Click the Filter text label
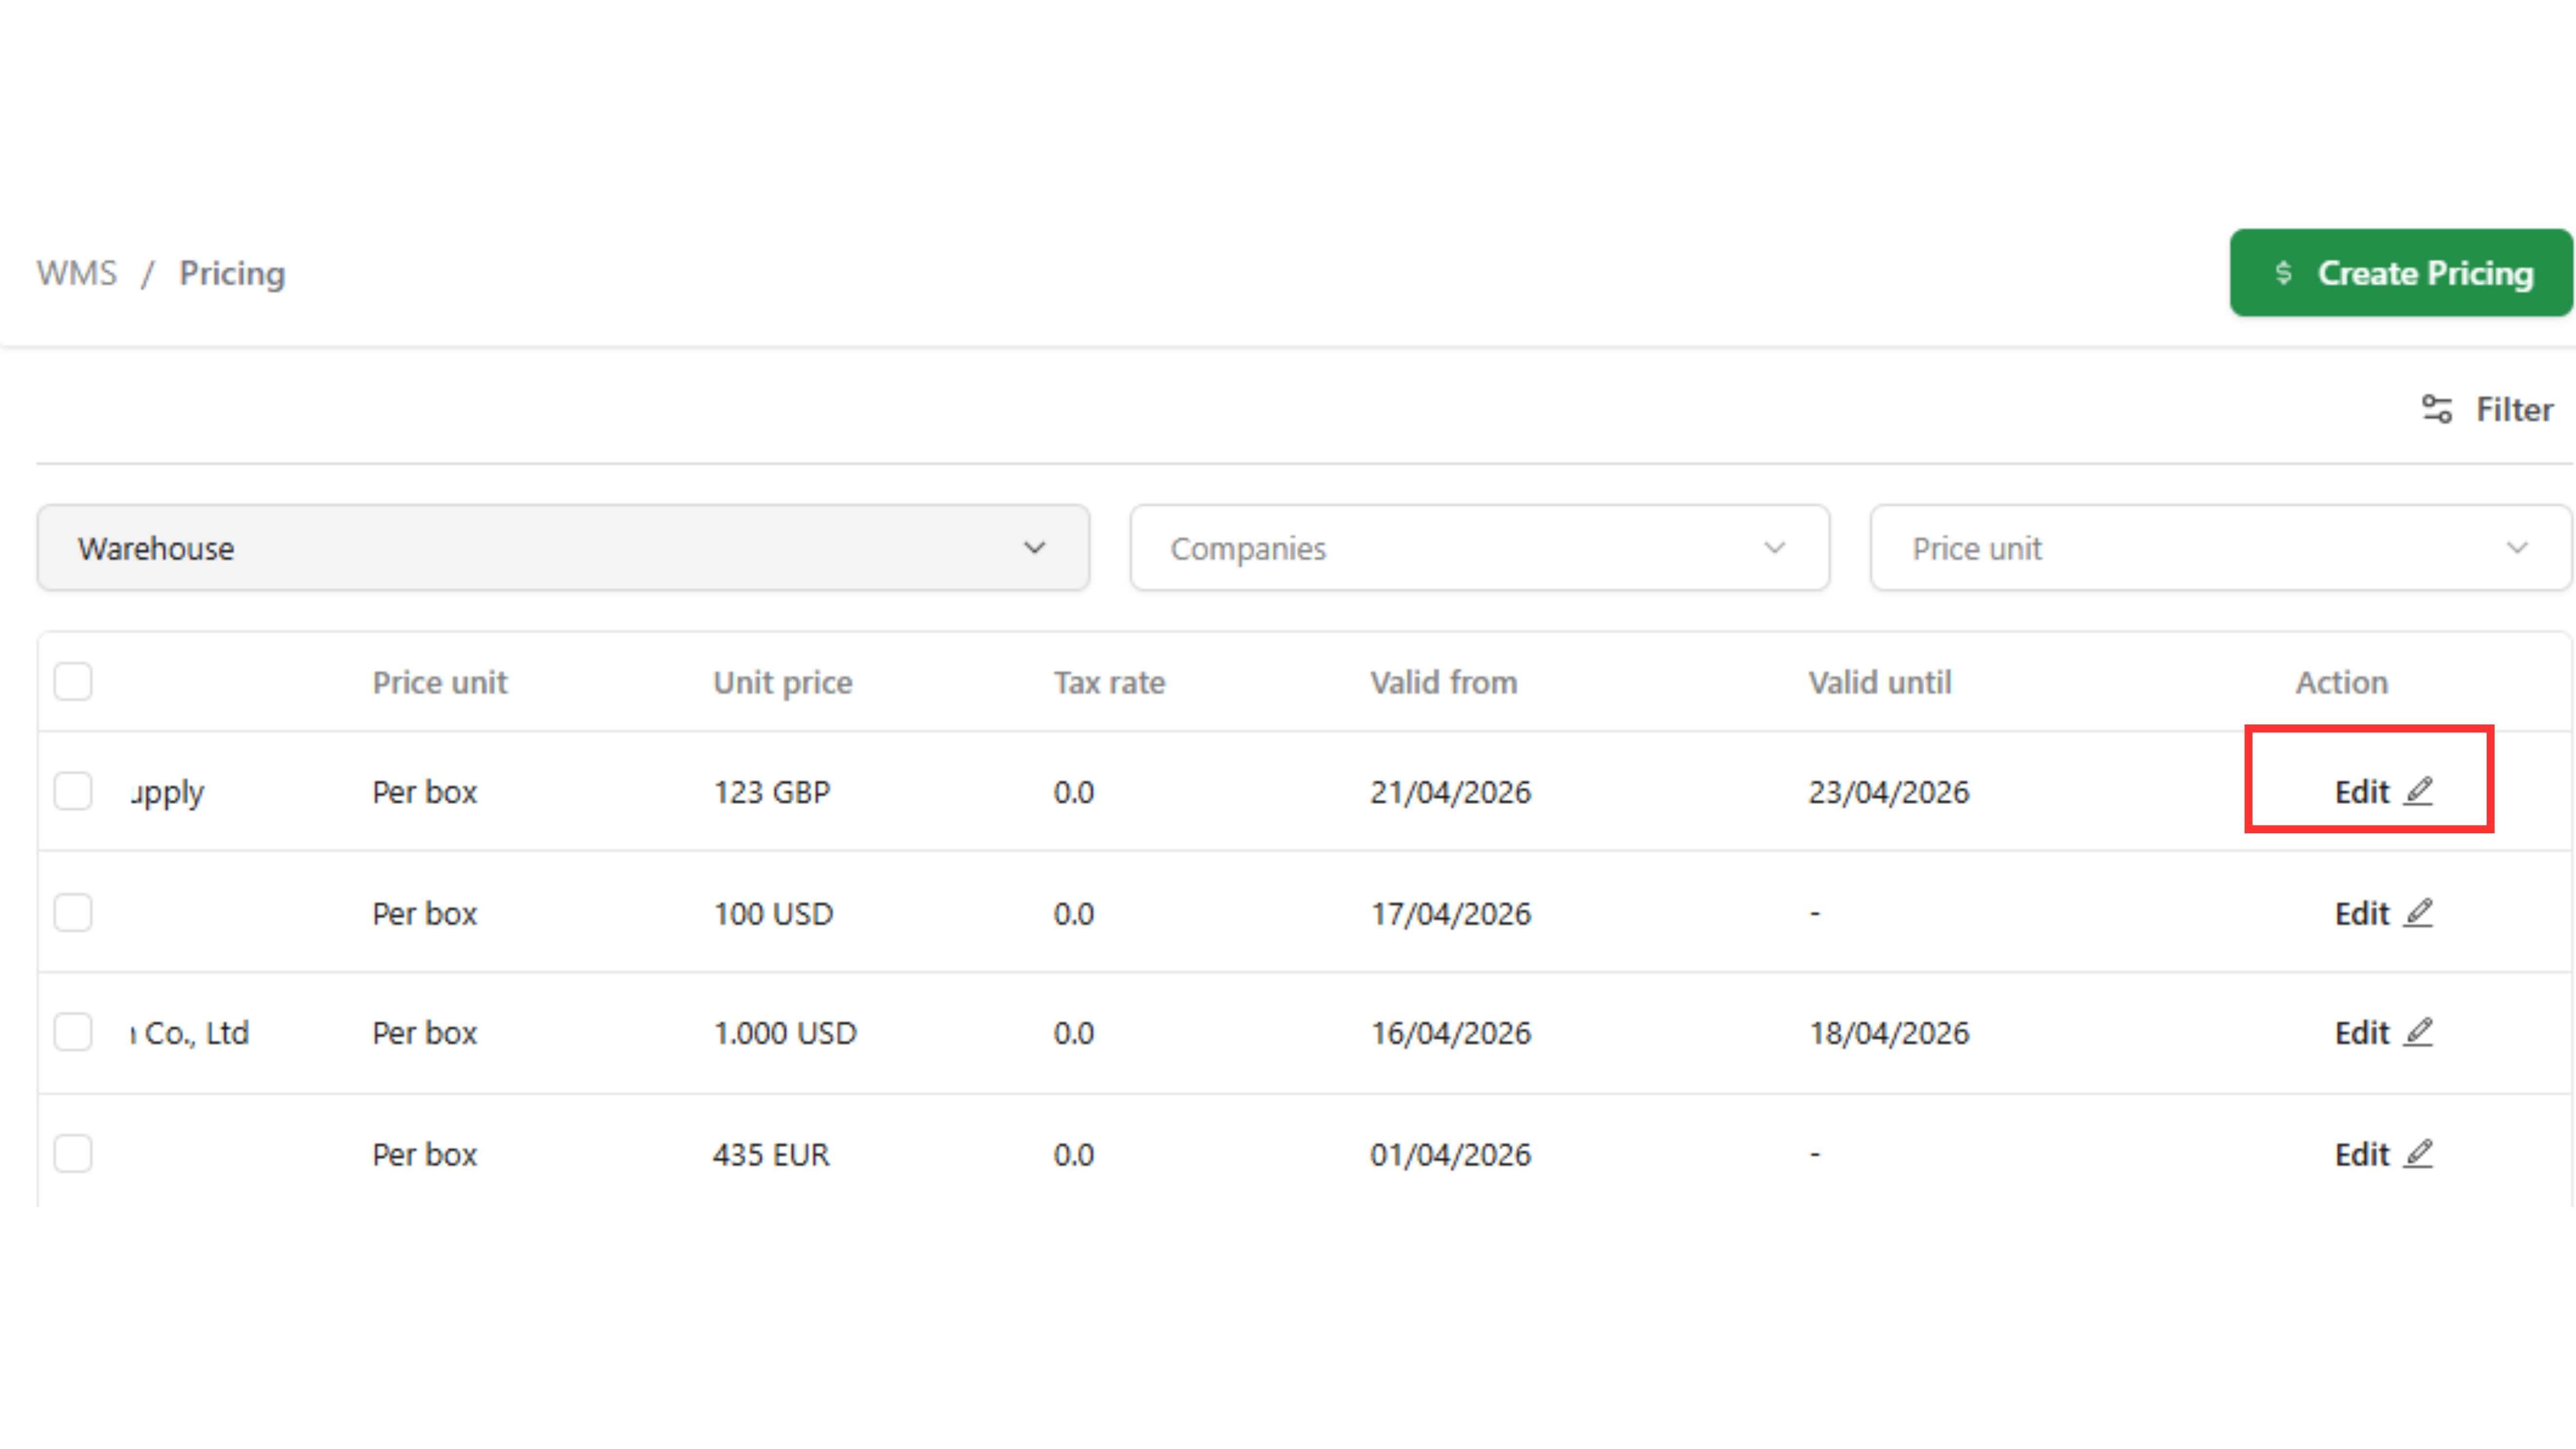Screen dimensions: 2576x1449 point(2513,409)
